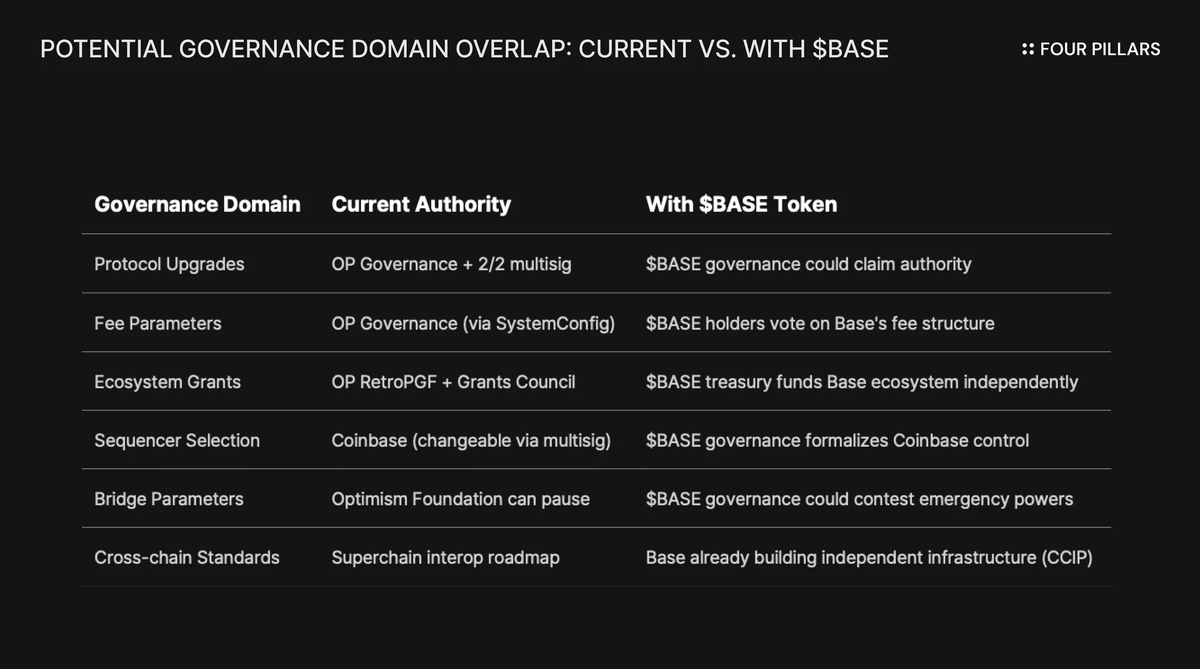
Task: Click the Fee Parameters row label
Action: [158, 323]
